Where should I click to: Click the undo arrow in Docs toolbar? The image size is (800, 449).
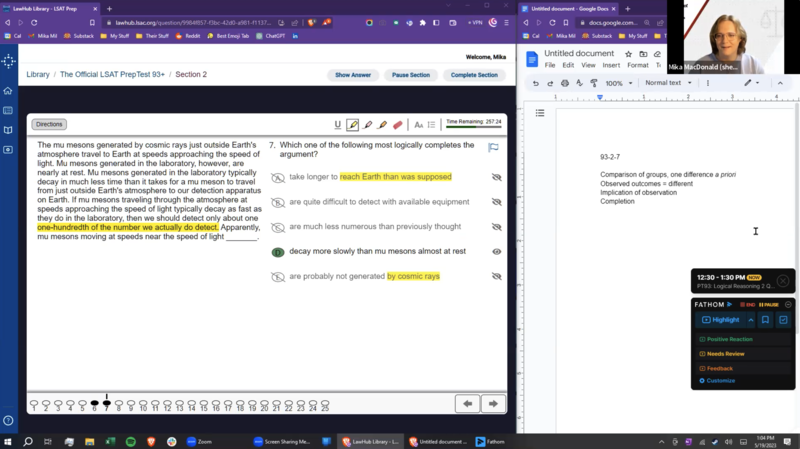(536, 83)
